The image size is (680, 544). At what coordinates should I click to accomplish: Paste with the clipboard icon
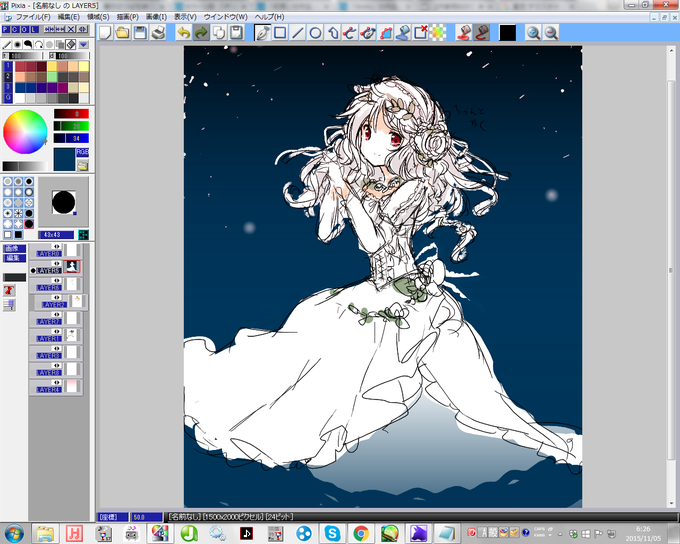(x=236, y=33)
